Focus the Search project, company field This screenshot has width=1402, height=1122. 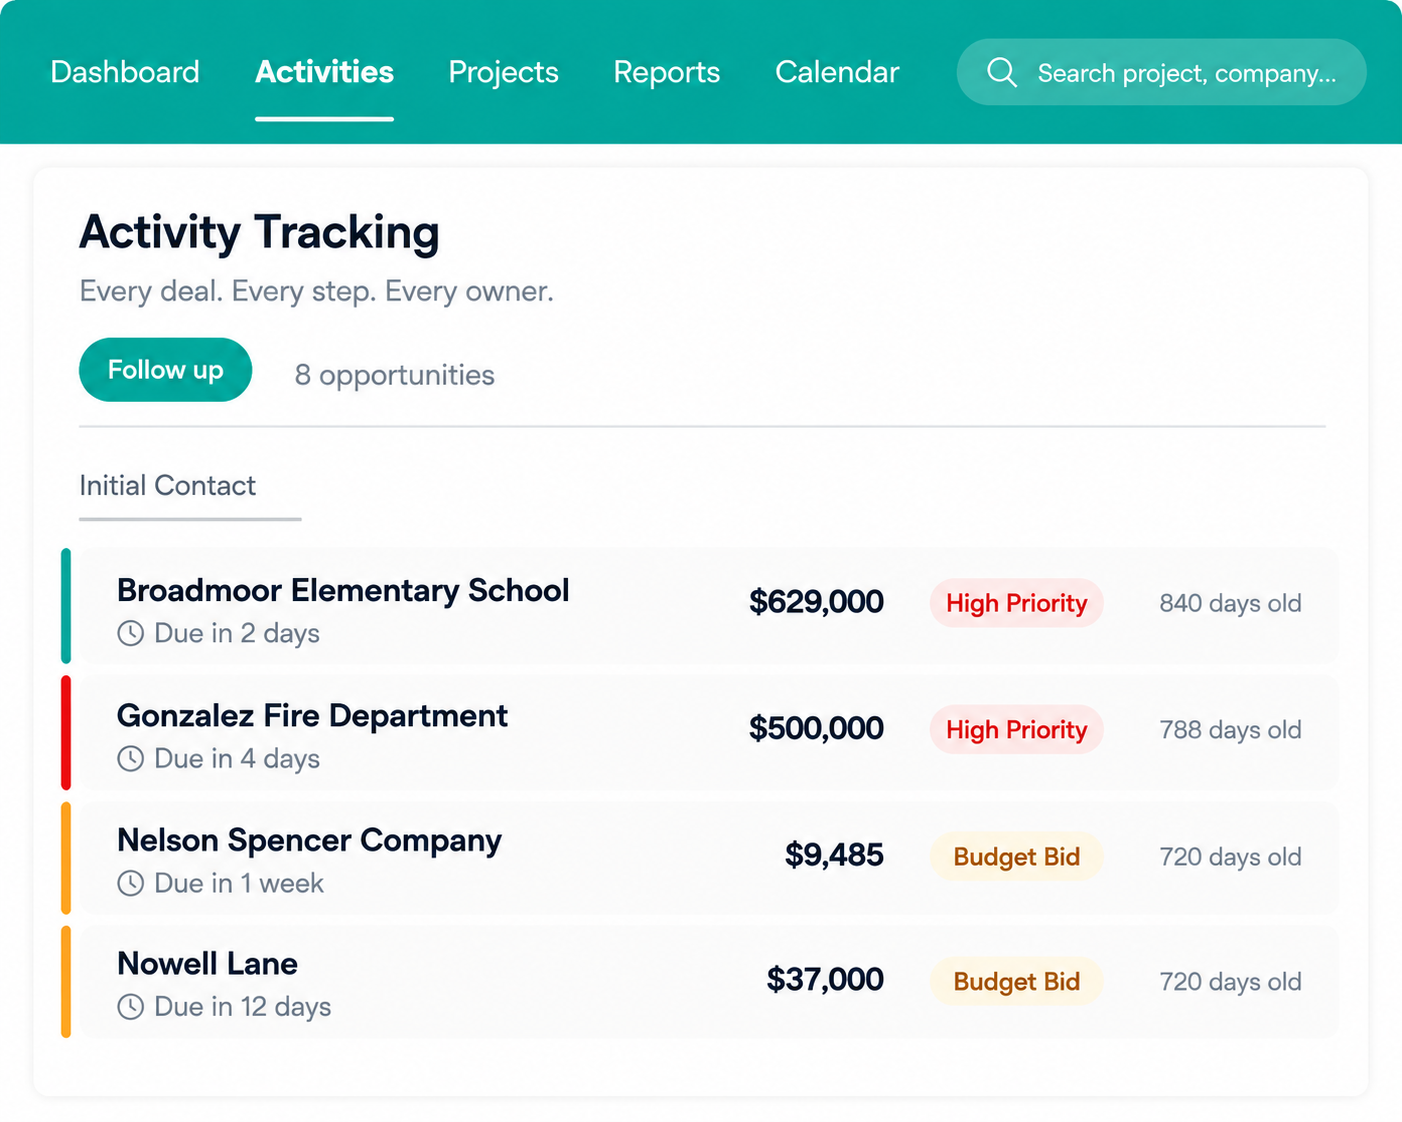1162,72
